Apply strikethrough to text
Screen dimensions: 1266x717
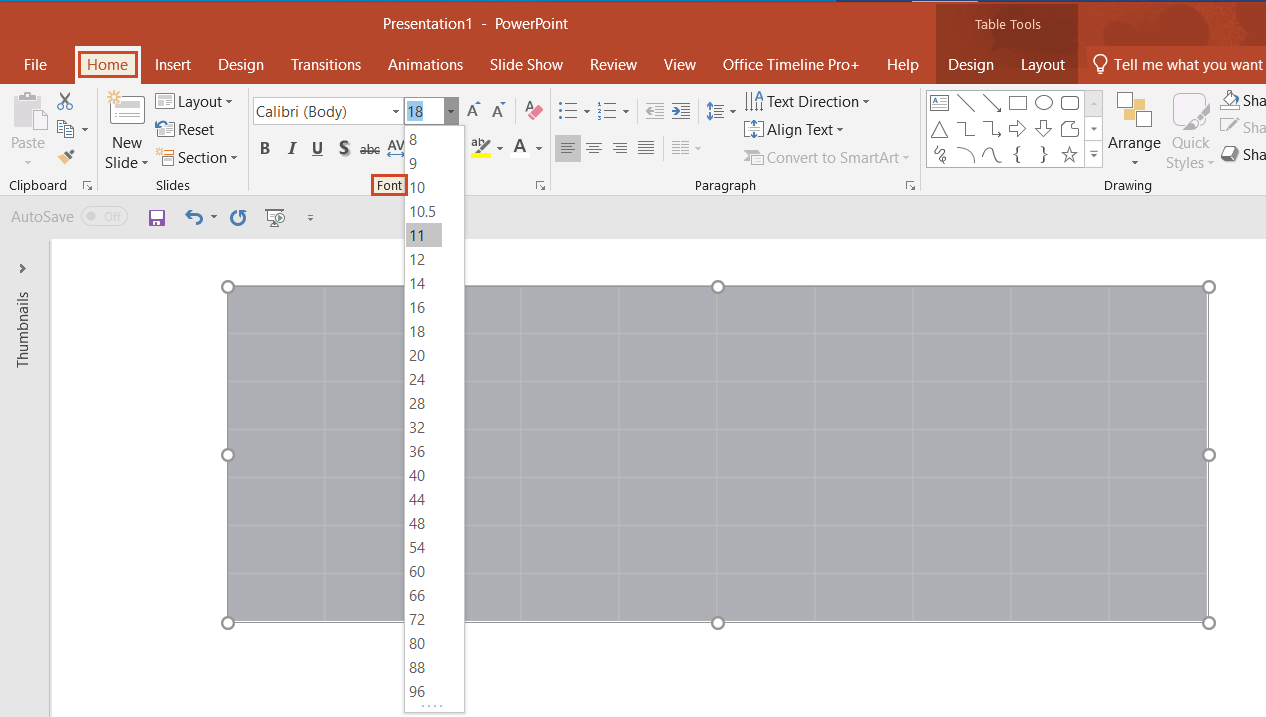coord(369,147)
